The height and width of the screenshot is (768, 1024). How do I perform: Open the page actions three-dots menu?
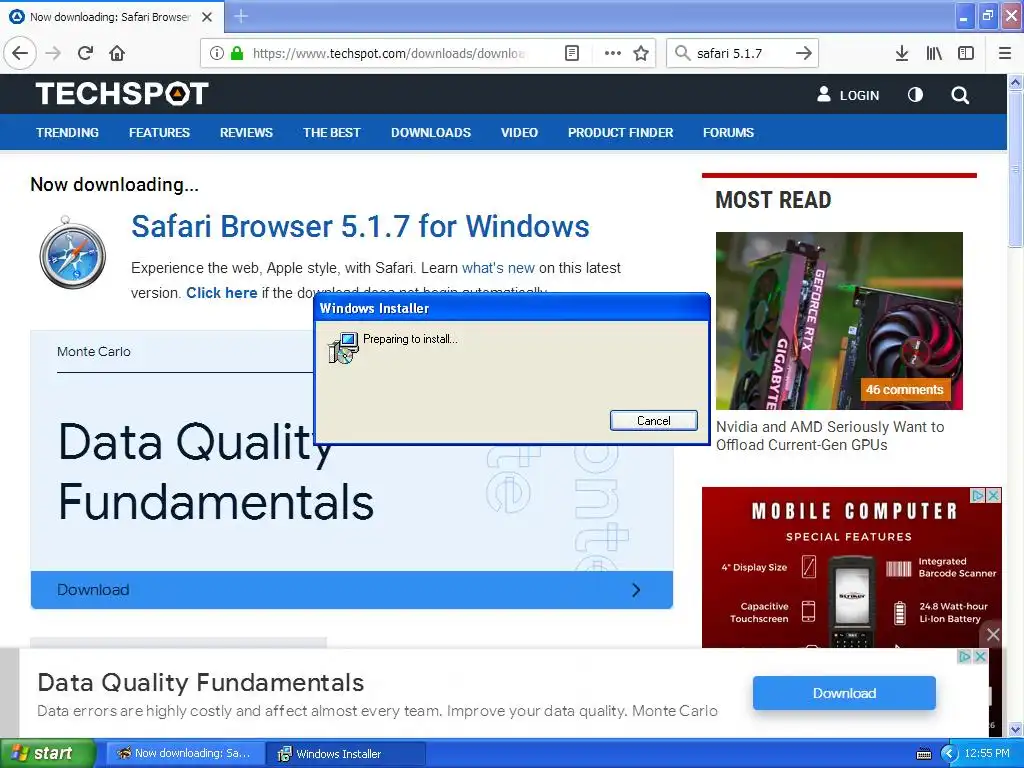(613, 53)
